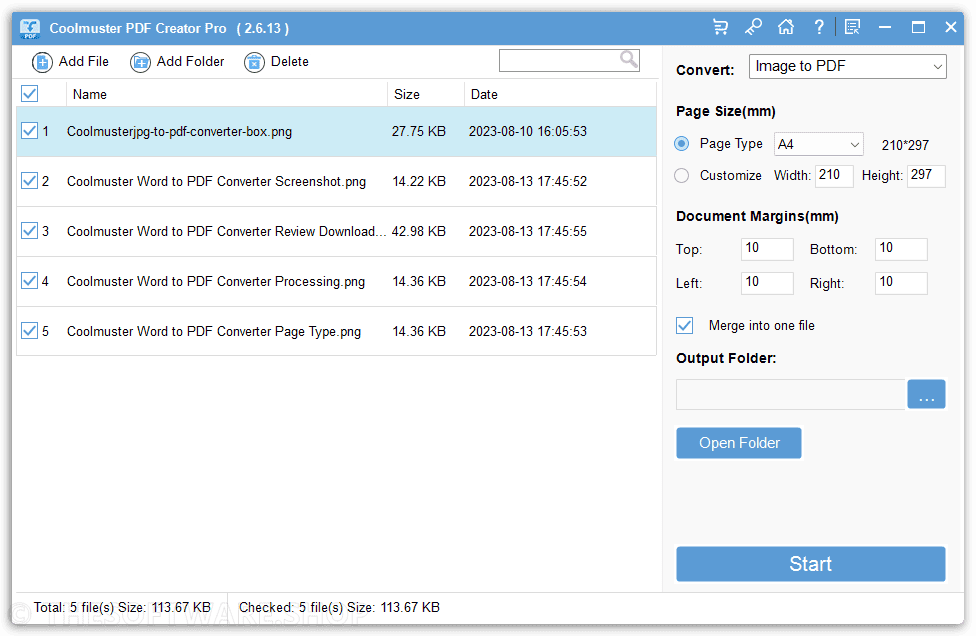Uncheck file 3 Converter Review Download
976x636 pixels.
click(29, 231)
